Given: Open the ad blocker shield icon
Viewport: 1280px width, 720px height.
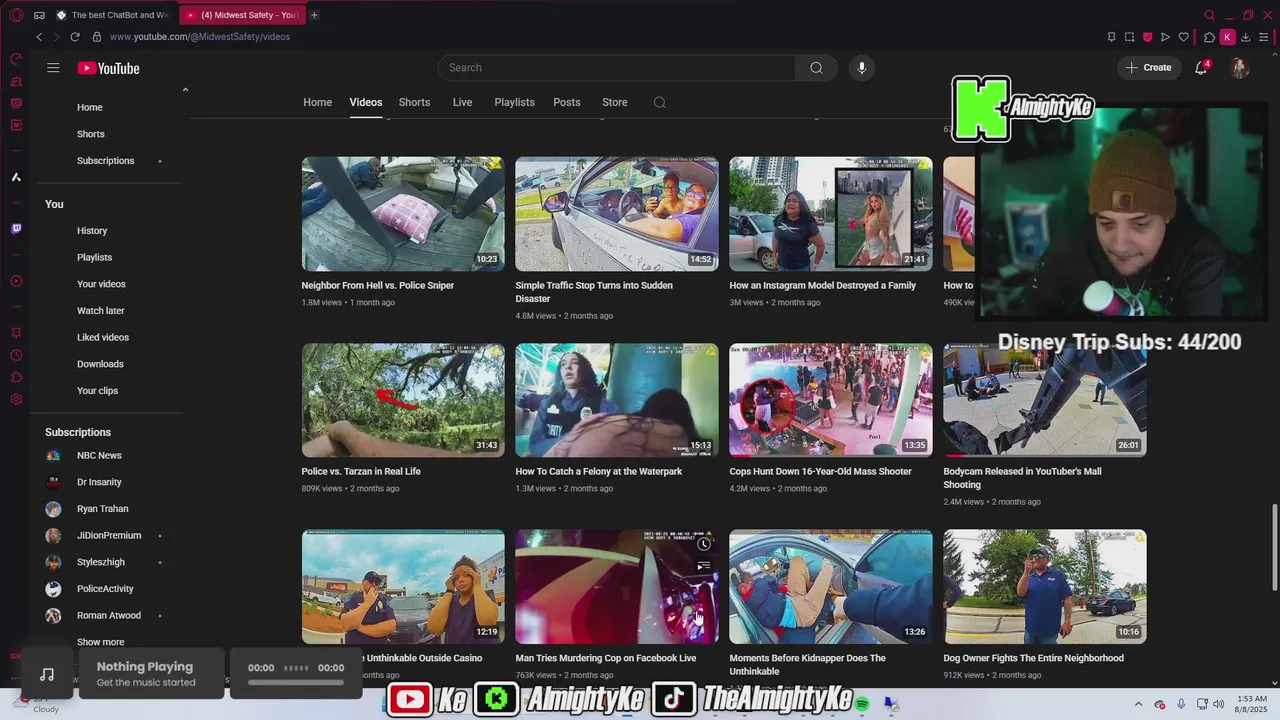Looking at the screenshot, I should click(1147, 37).
